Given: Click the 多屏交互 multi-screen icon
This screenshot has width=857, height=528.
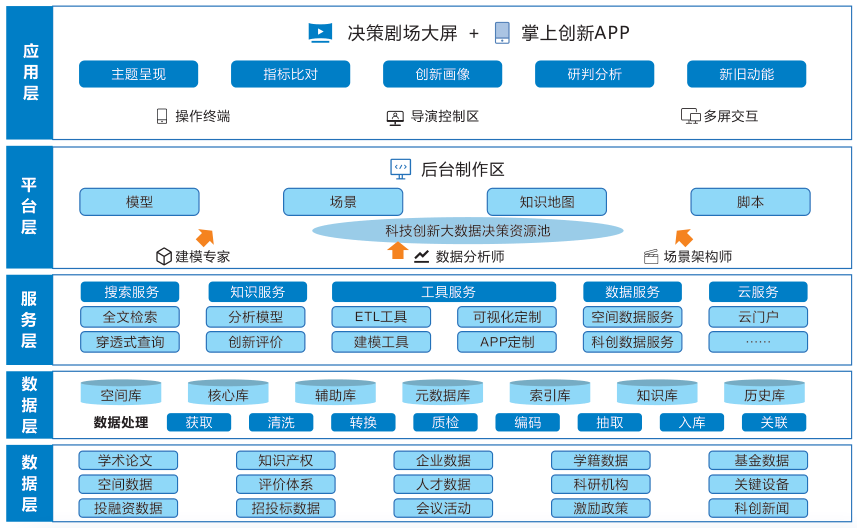Looking at the screenshot, I should (690, 116).
